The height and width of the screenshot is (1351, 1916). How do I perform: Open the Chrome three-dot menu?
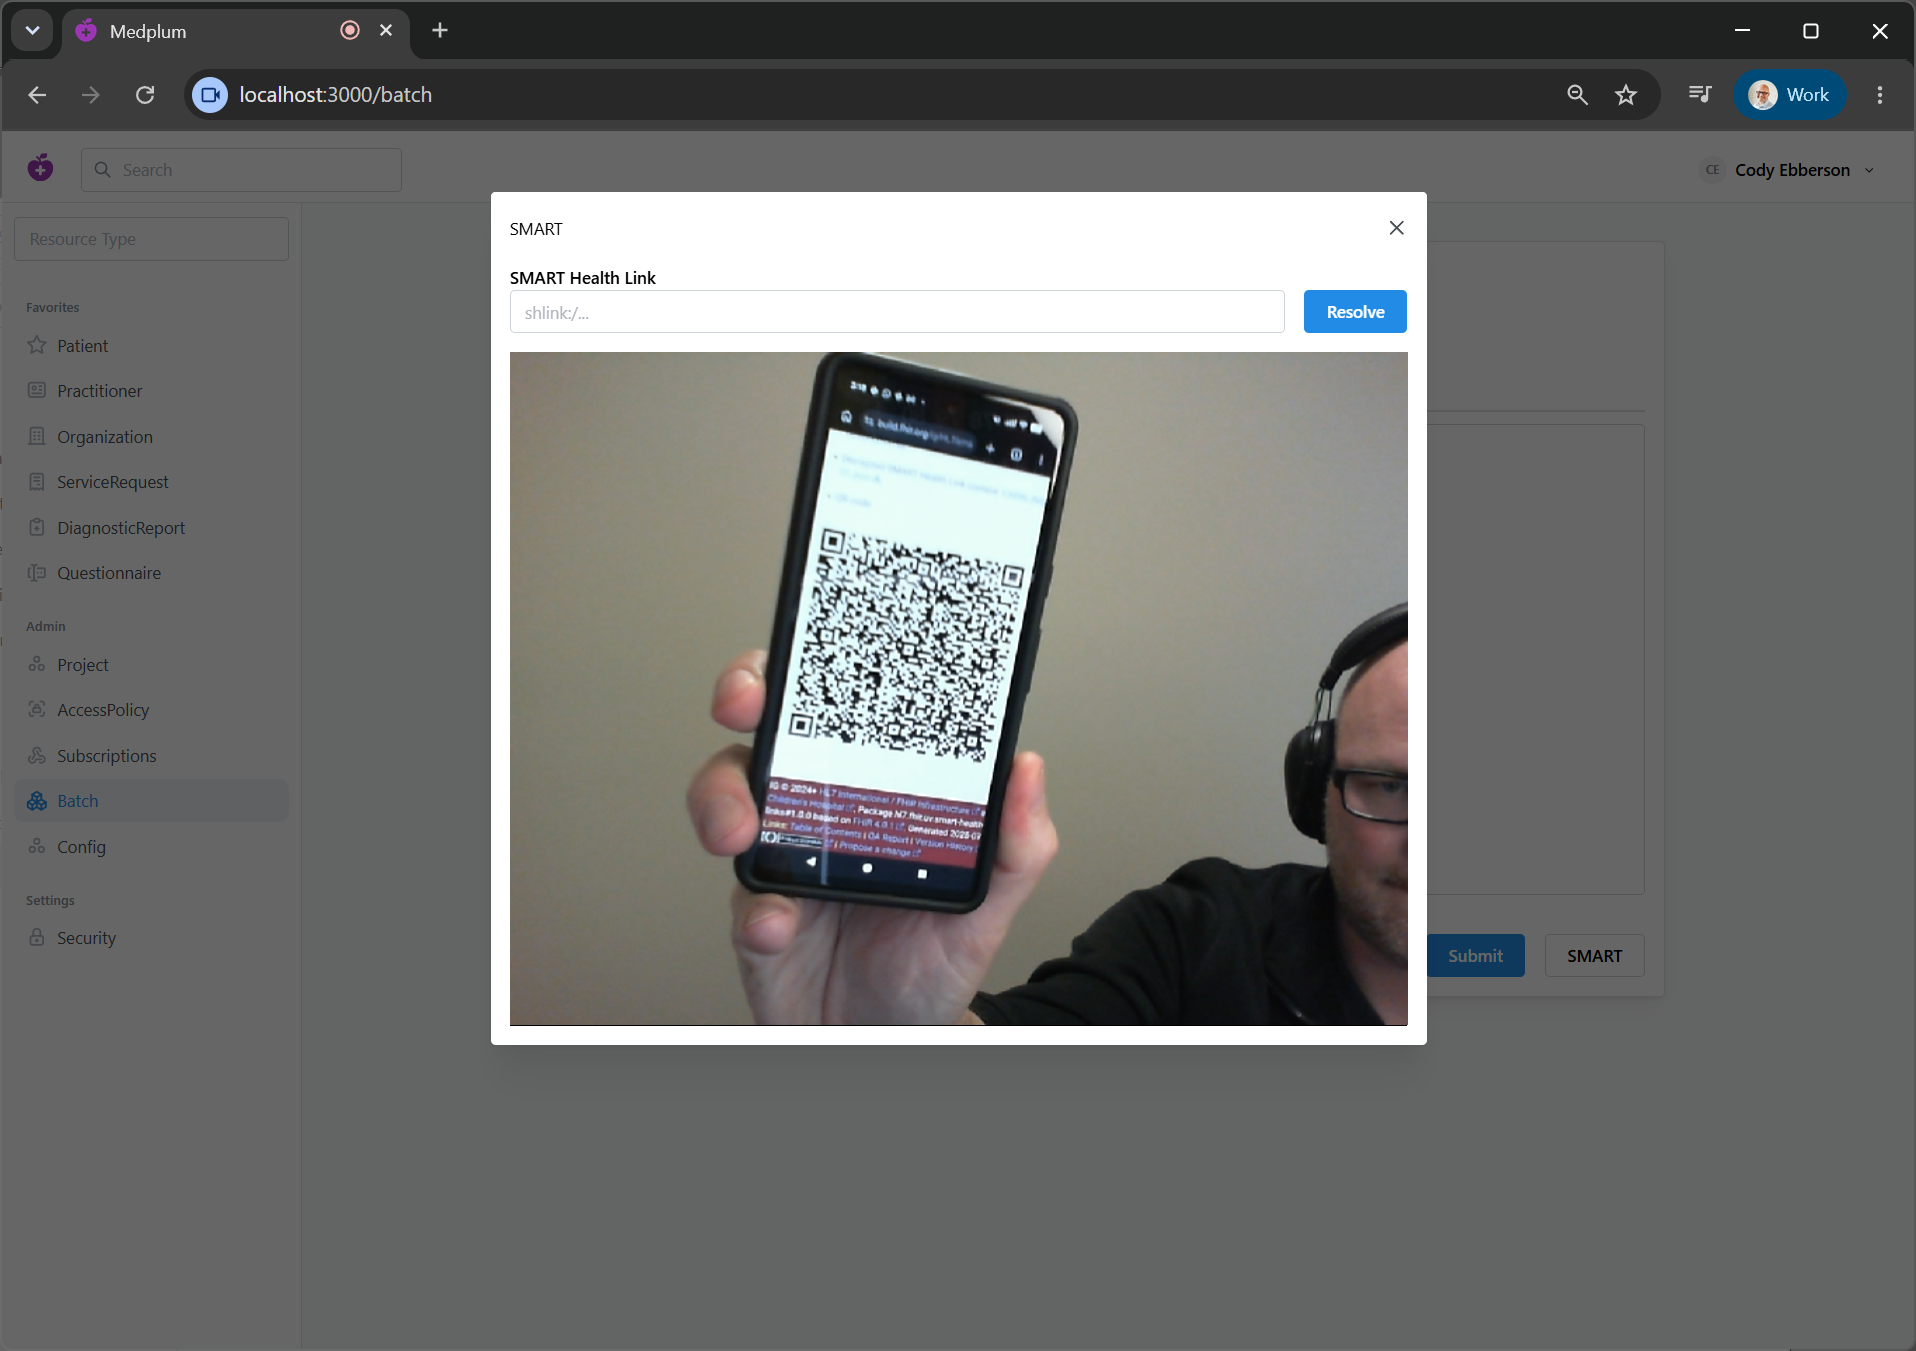1880,95
